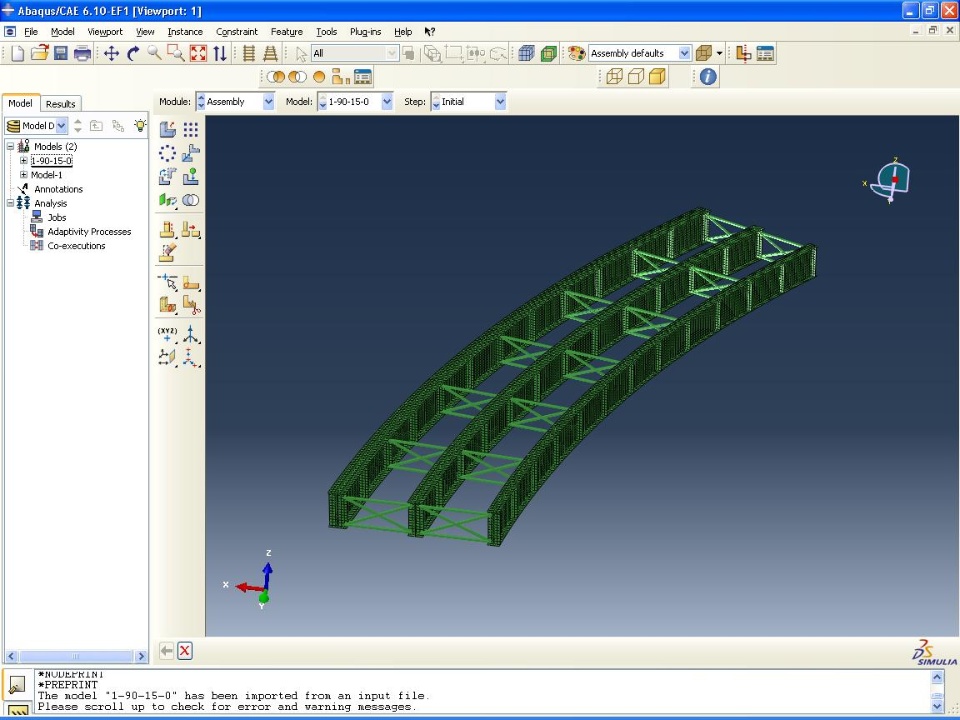The width and height of the screenshot is (960, 720).
Task: Select the Linear Pattern tool
Action: [x=190, y=129]
